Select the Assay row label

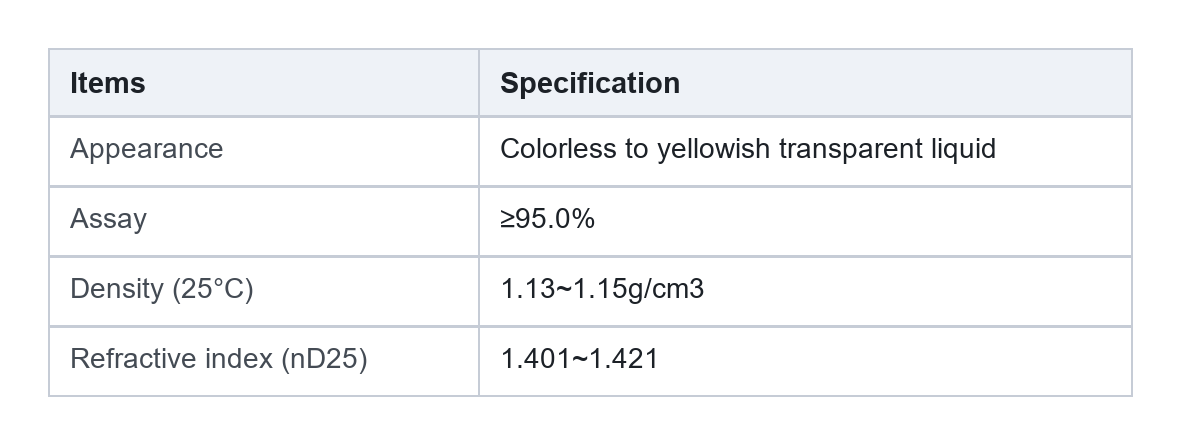click(108, 219)
